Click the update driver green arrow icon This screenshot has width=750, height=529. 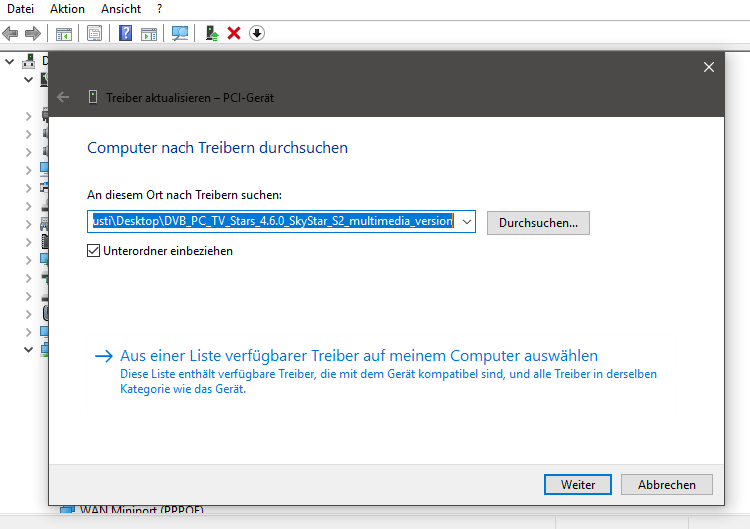tap(211, 33)
